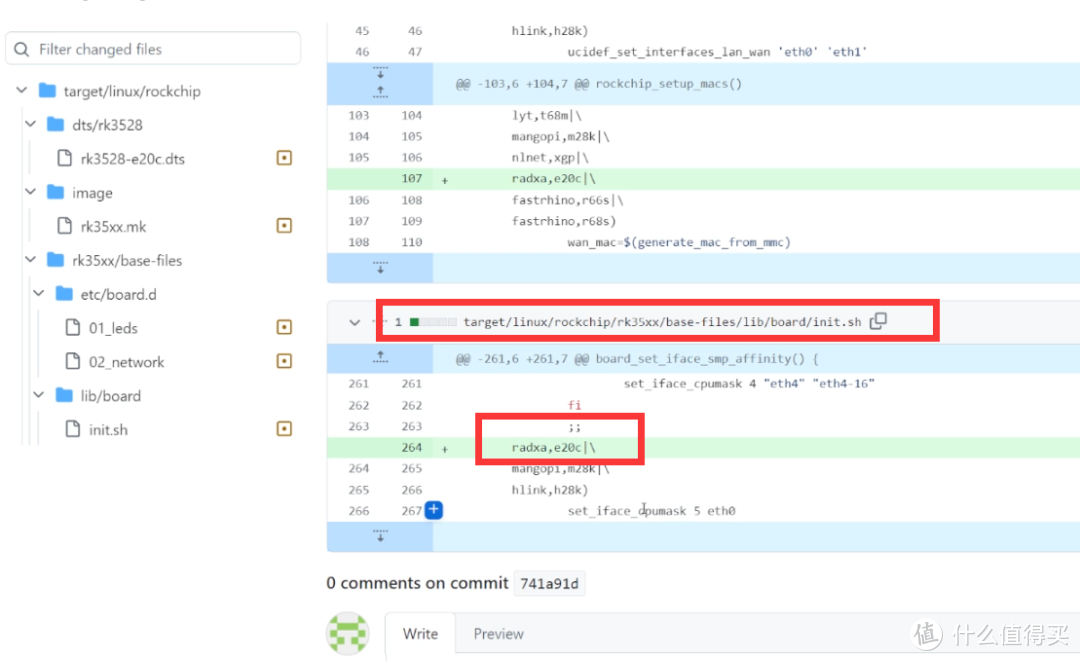Switch to the Preview tab
The height and width of the screenshot is (661, 1080).
[x=499, y=633]
